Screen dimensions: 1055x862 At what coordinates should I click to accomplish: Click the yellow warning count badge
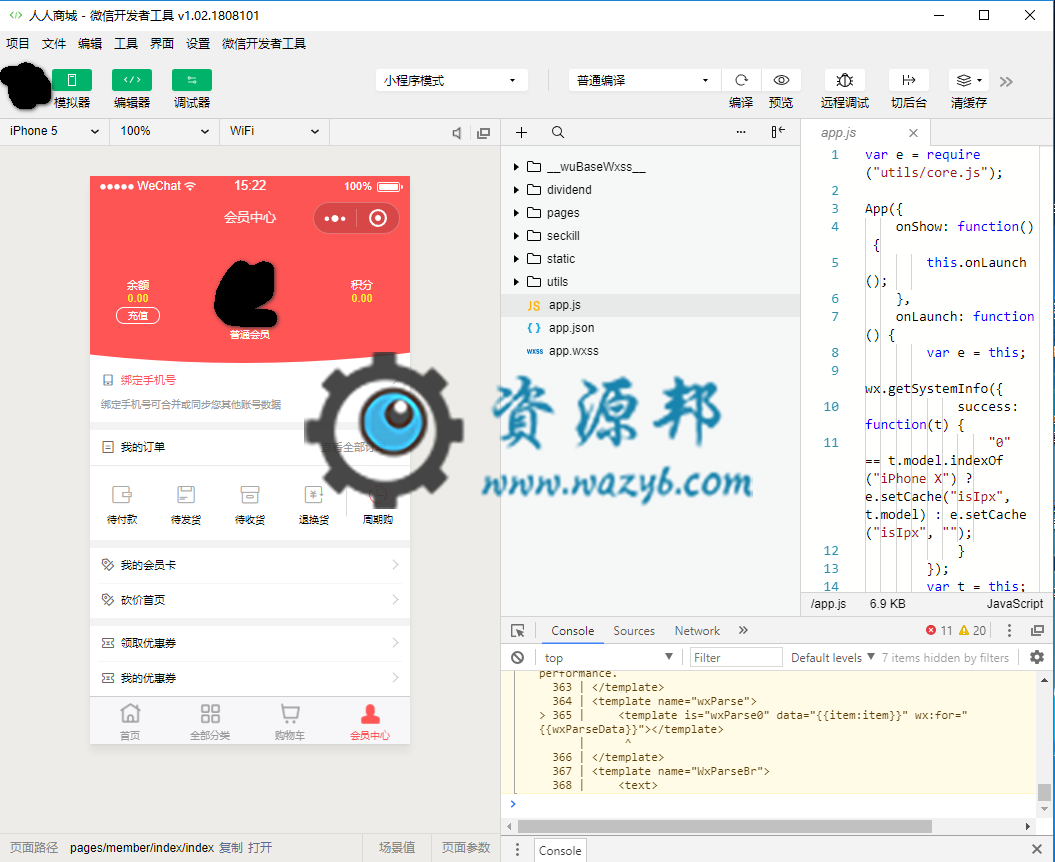click(x=972, y=631)
